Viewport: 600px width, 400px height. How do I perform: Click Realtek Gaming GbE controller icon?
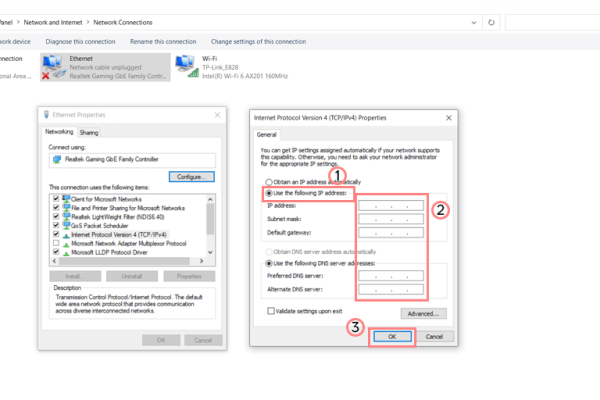coord(55,160)
